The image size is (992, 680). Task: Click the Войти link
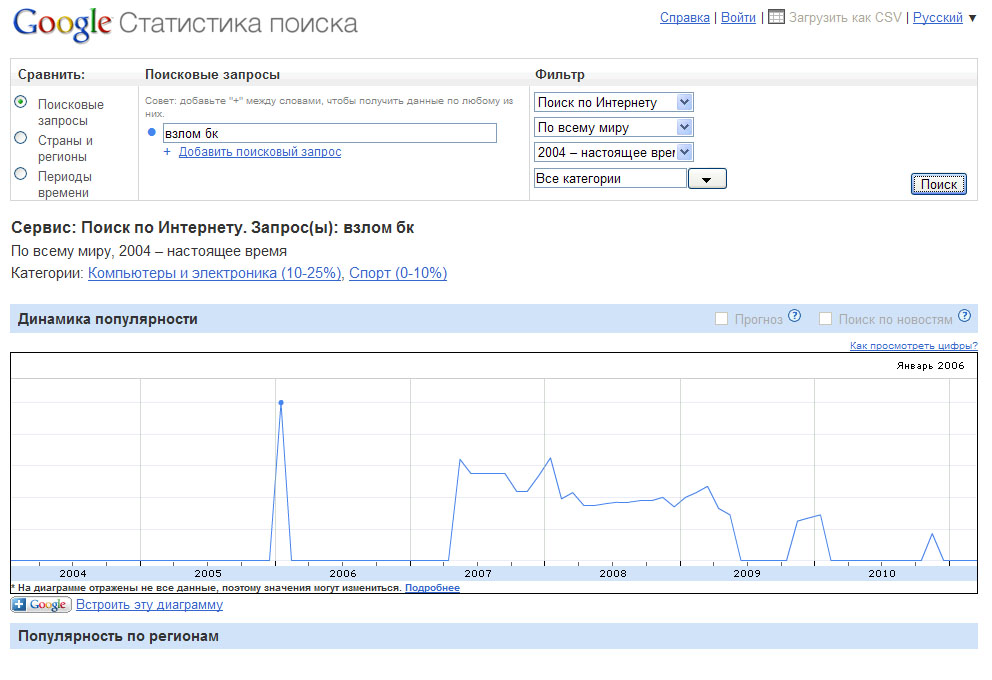coord(738,18)
